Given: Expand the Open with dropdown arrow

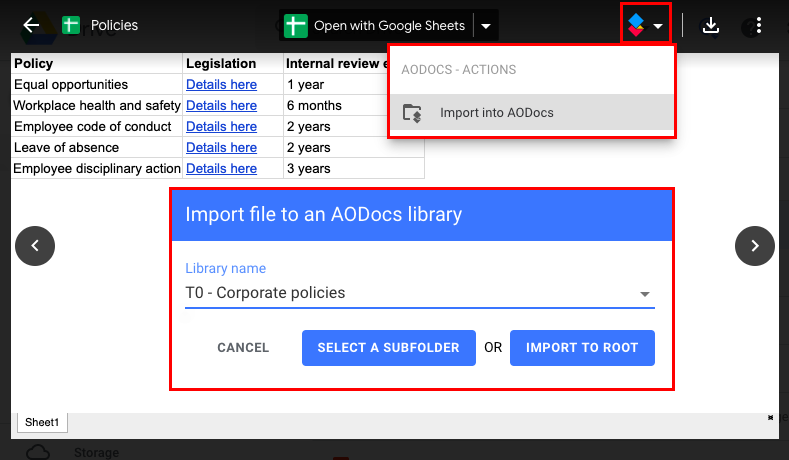Looking at the screenshot, I should click(x=486, y=26).
